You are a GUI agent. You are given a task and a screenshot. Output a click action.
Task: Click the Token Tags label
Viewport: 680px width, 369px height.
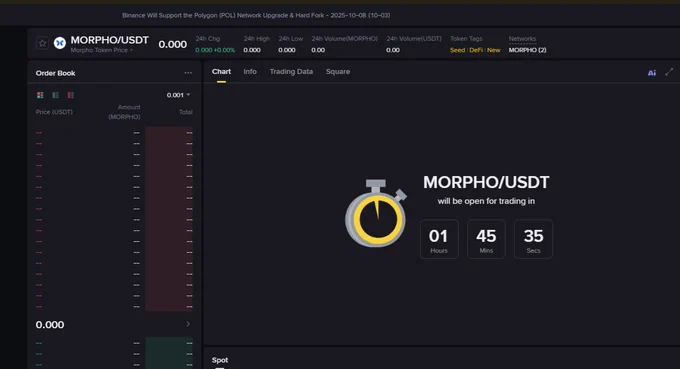pos(466,39)
